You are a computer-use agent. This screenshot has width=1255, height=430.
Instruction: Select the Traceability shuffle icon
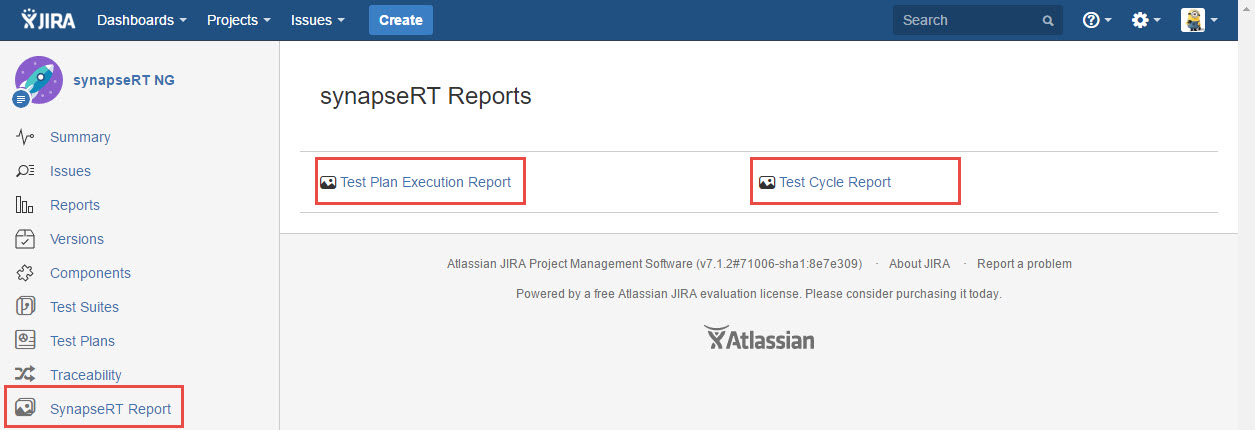pyautogui.click(x=26, y=375)
